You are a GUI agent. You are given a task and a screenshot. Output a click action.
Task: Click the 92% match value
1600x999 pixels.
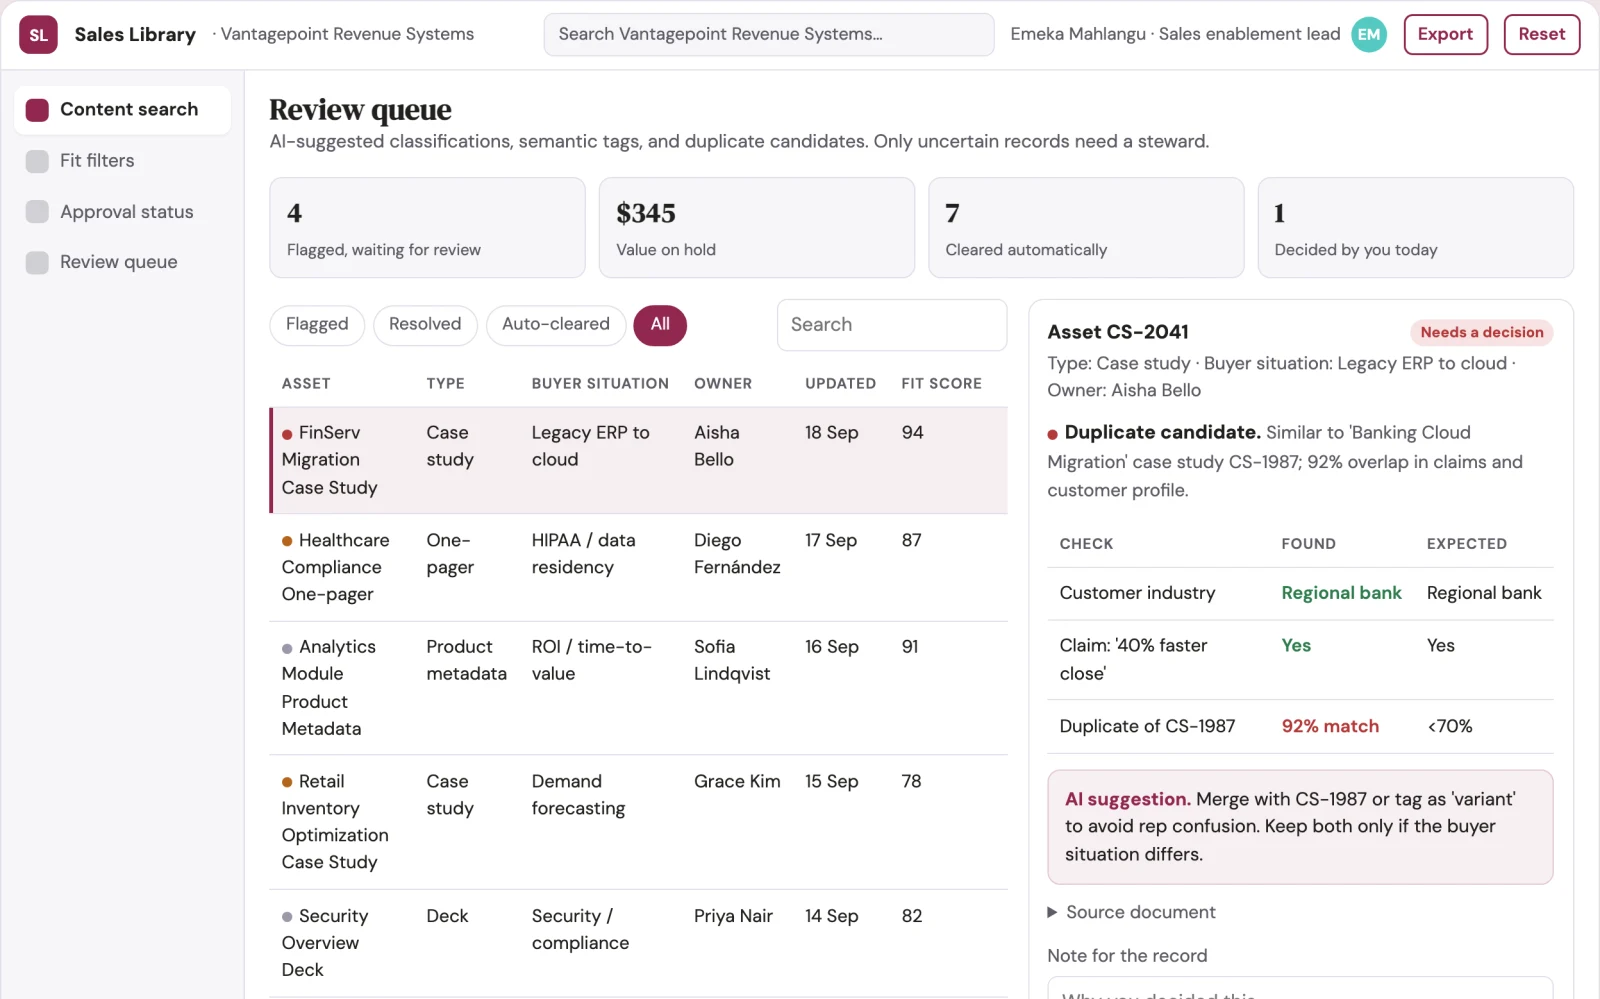[x=1330, y=727]
